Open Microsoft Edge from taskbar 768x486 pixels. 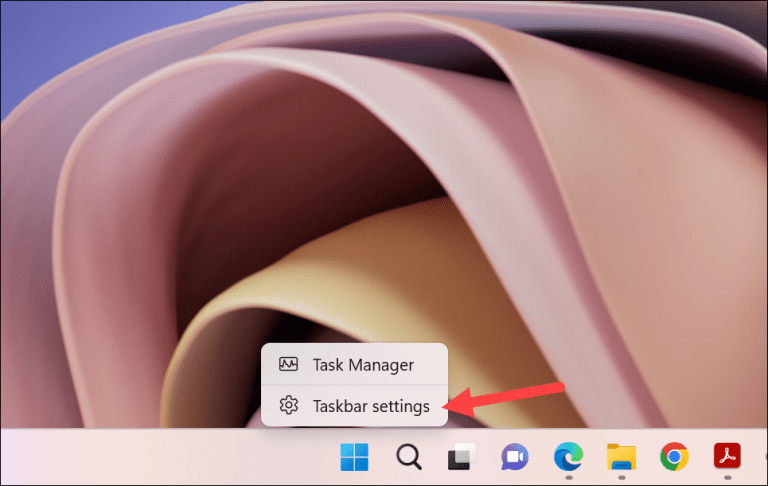click(568, 457)
